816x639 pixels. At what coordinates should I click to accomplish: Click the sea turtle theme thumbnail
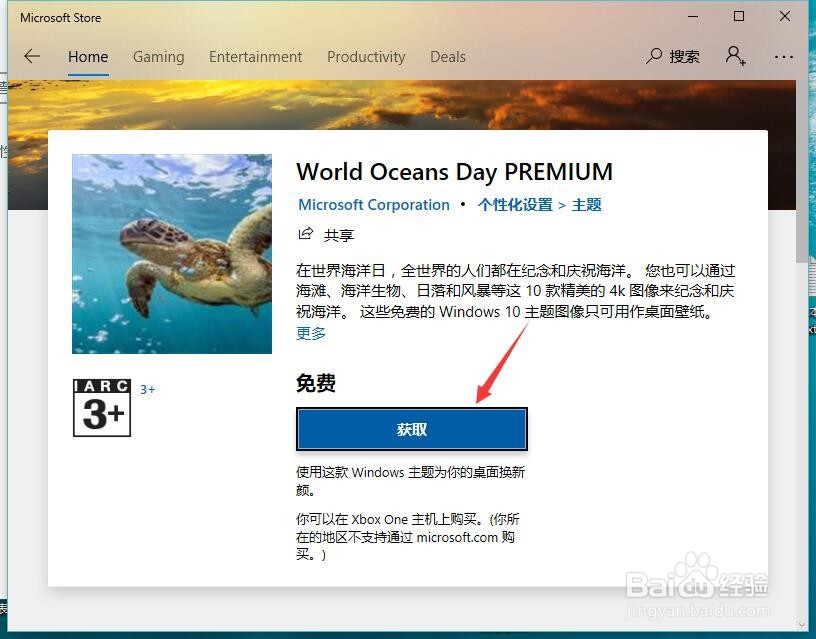point(172,254)
